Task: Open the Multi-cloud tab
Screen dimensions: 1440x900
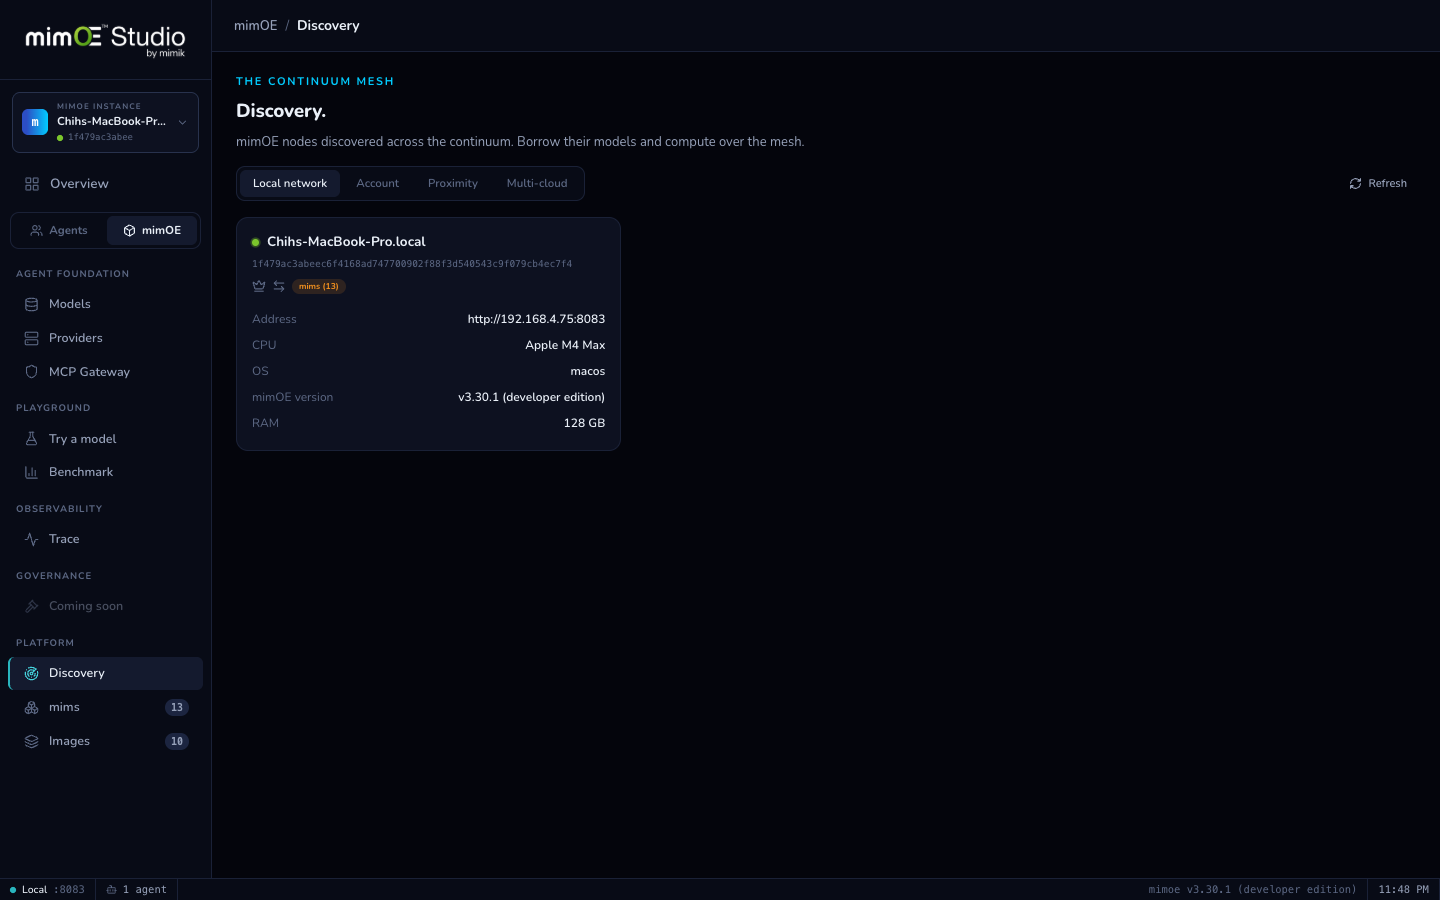Action: pyautogui.click(x=537, y=184)
